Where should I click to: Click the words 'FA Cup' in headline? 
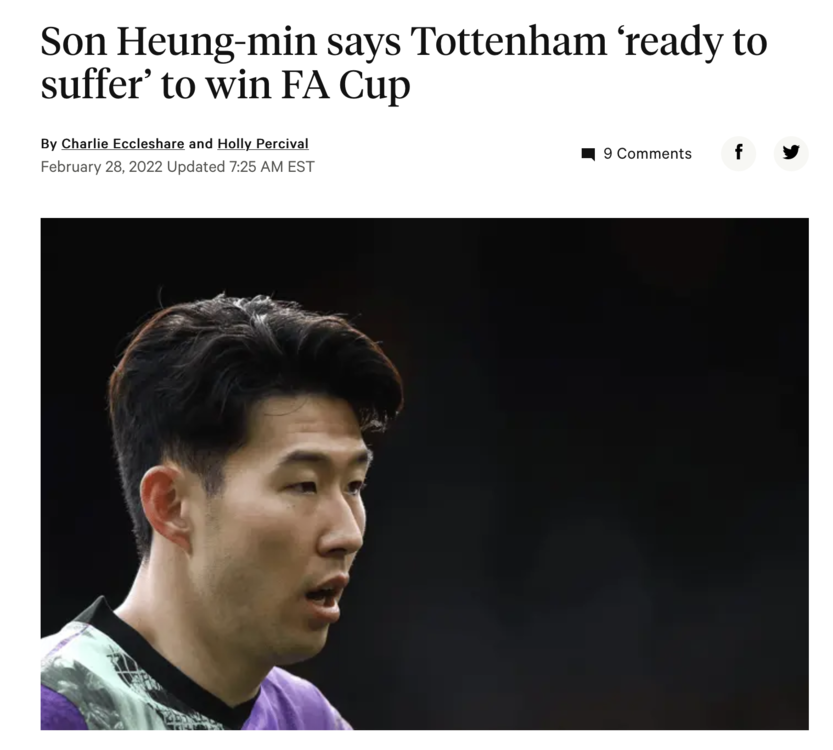pos(346,85)
